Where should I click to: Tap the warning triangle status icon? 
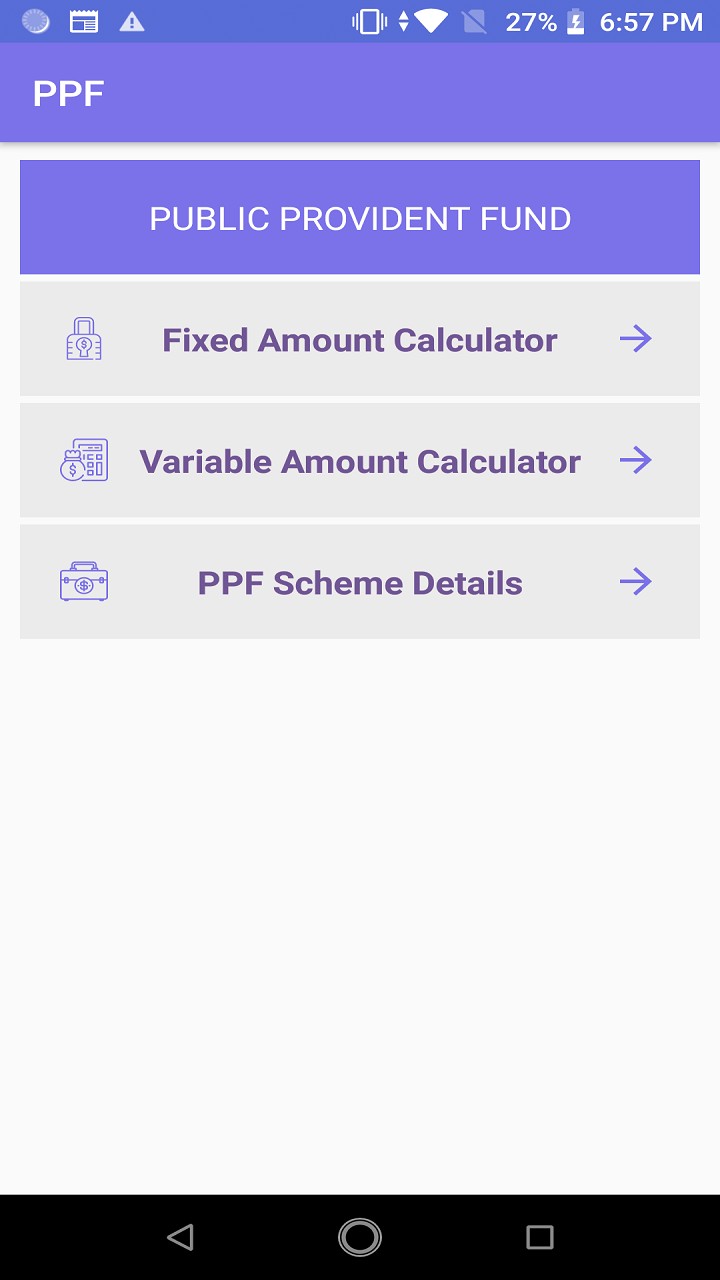coord(132,22)
